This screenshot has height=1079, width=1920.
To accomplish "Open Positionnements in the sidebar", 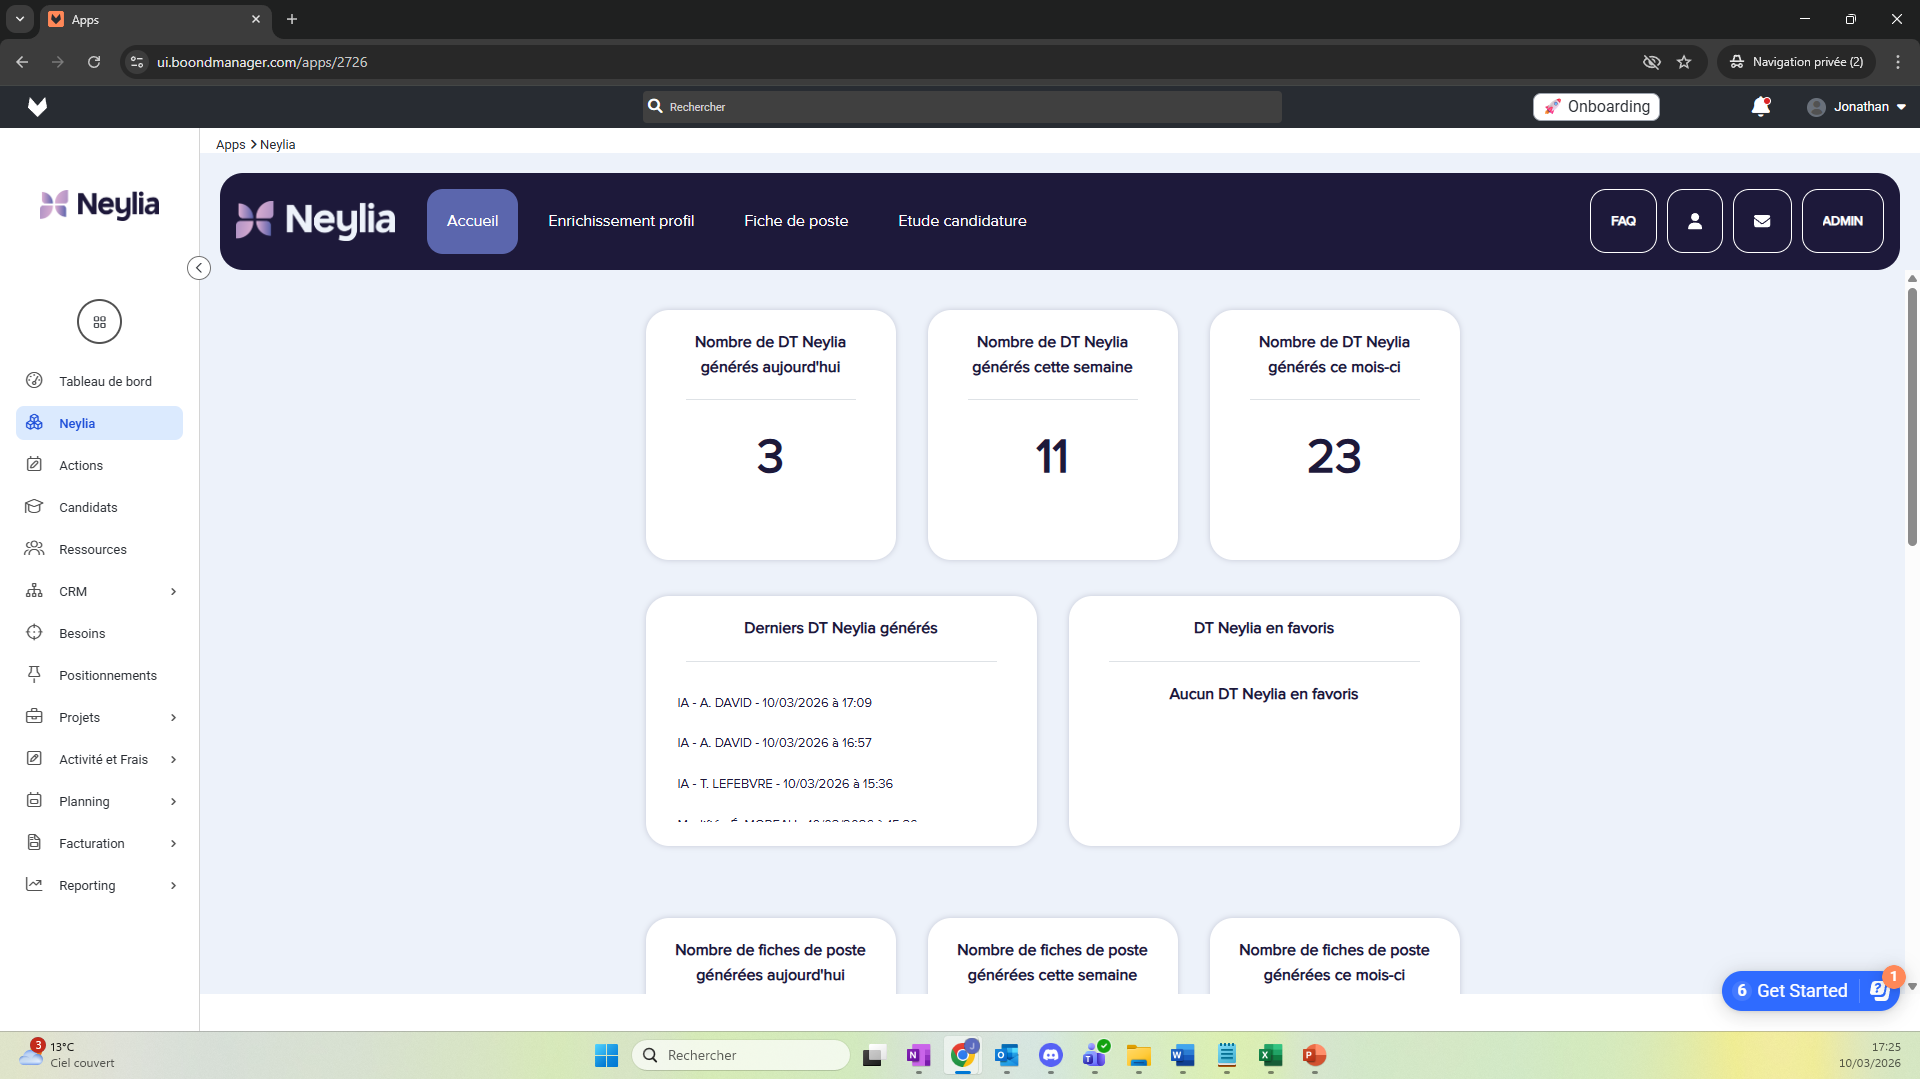I will tap(107, 675).
